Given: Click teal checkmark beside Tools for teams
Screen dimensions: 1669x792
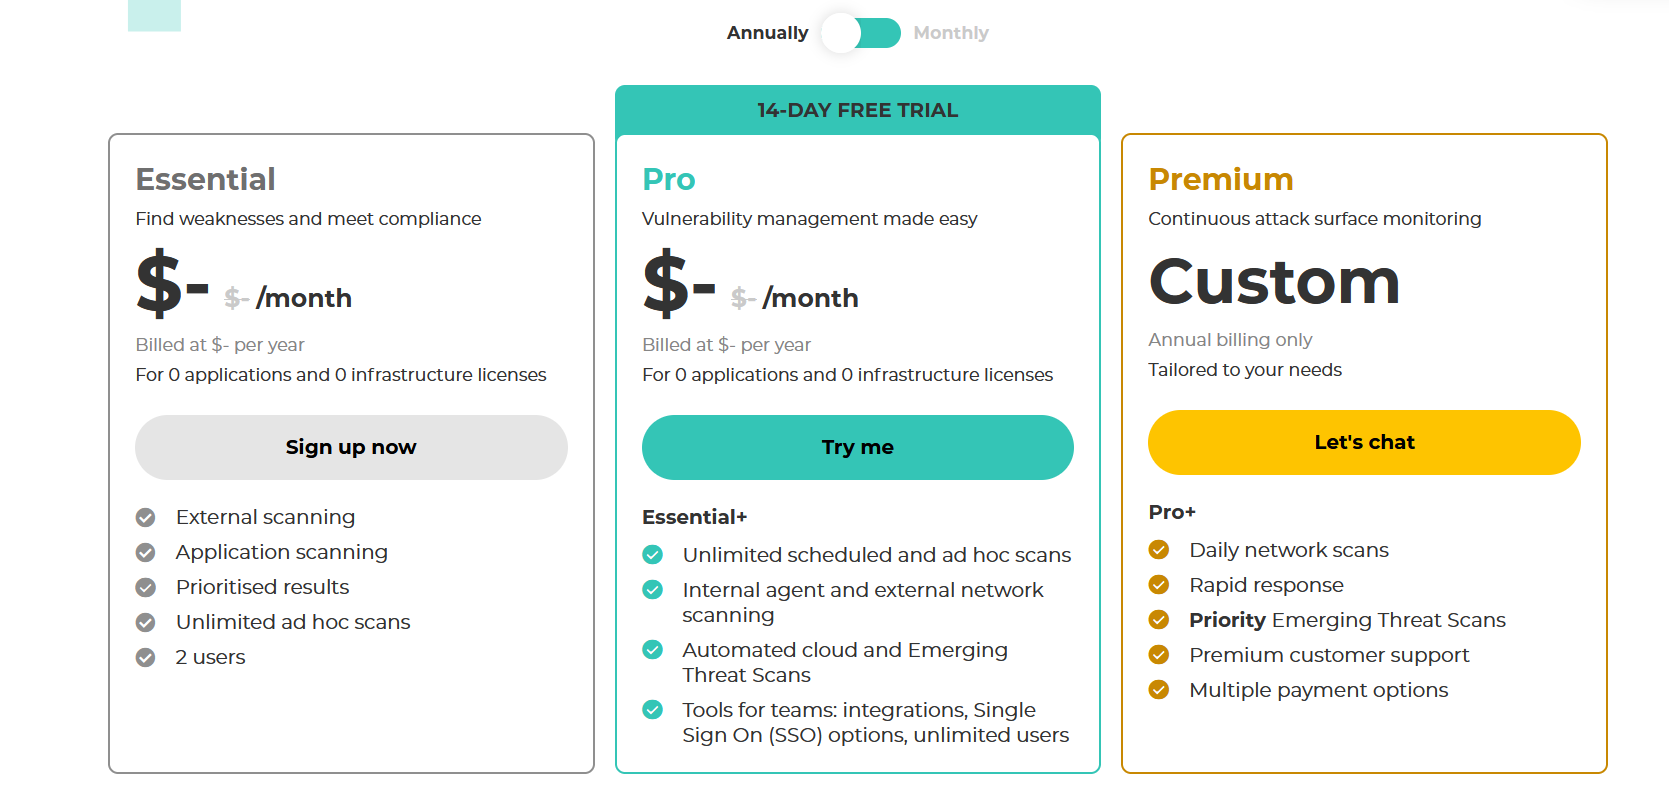Looking at the screenshot, I should [653, 710].
